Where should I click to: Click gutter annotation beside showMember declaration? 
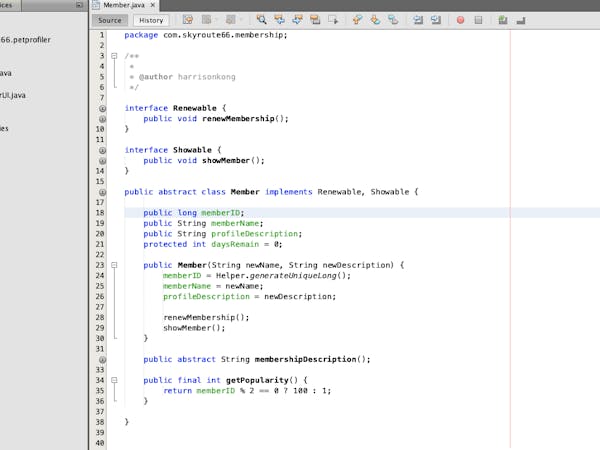point(102,161)
